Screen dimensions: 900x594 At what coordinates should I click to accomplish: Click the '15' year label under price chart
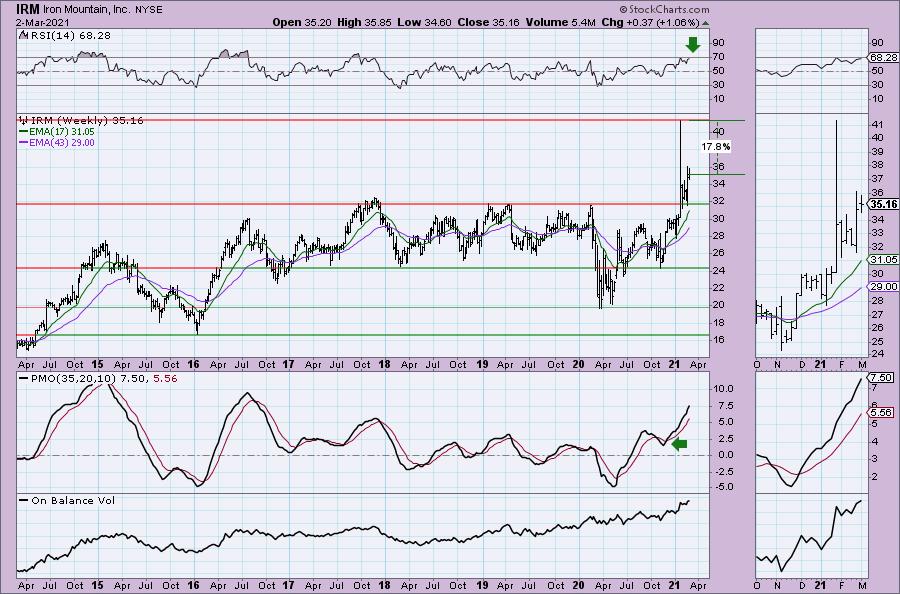point(98,364)
